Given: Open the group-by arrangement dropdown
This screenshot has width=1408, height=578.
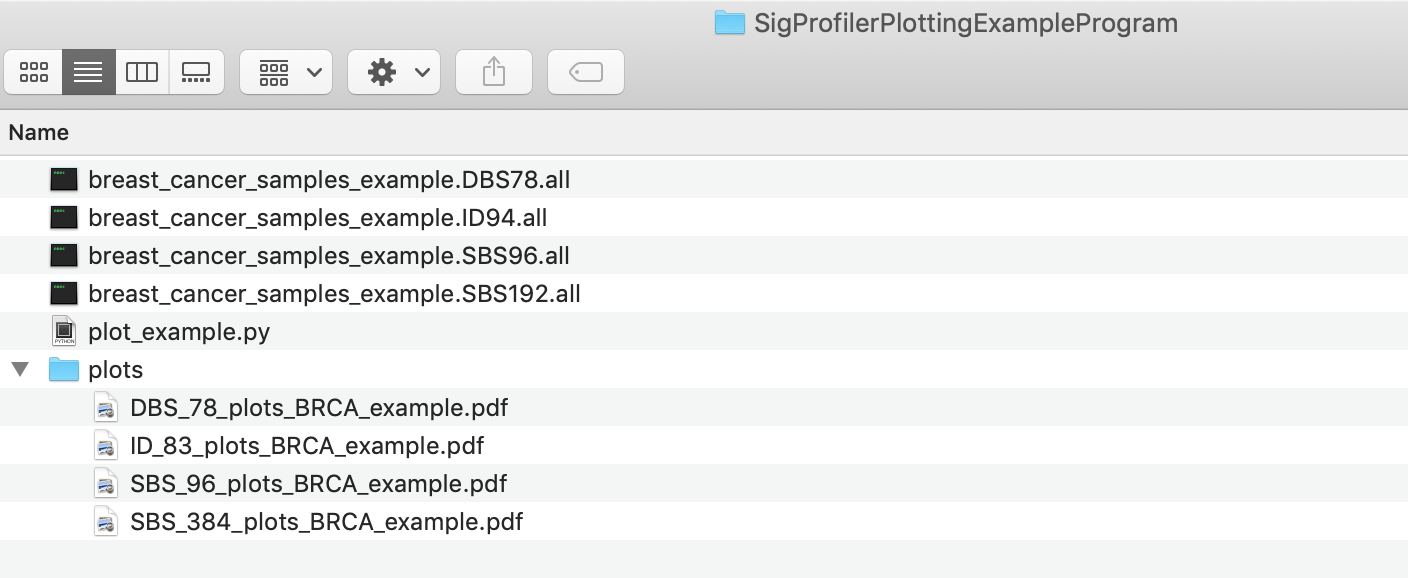Looking at the screenshot, I should point(286,72).
